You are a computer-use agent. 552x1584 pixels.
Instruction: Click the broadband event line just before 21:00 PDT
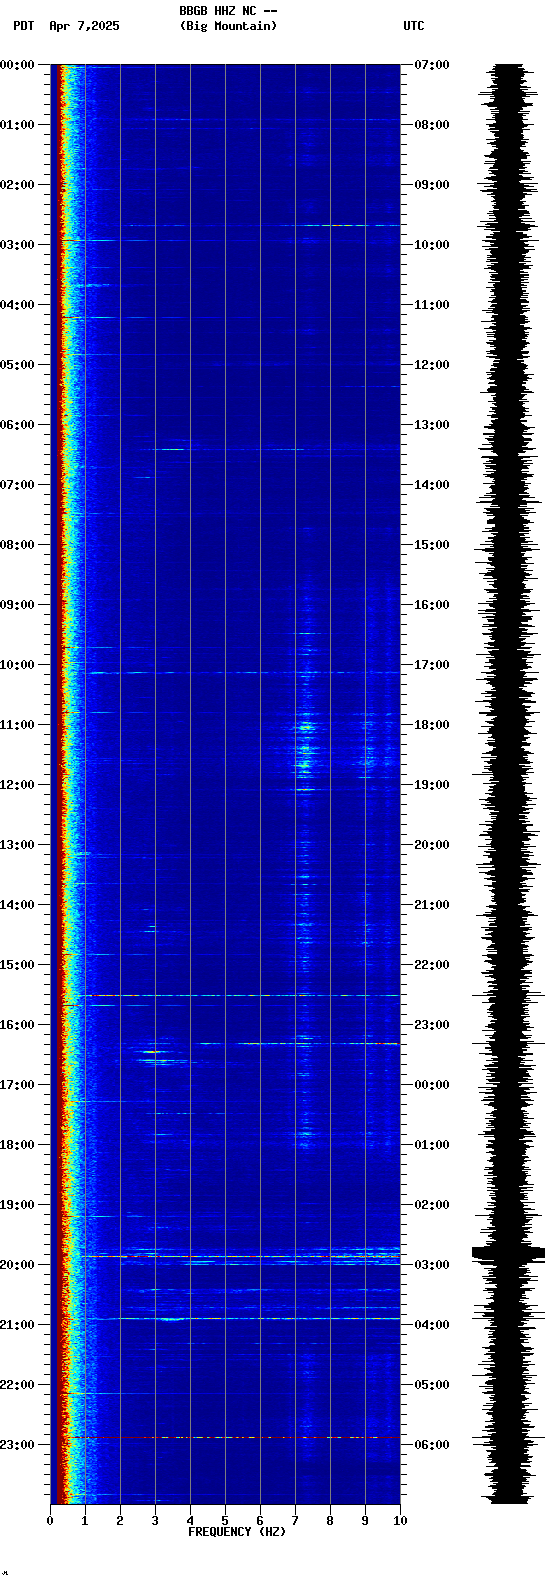pos(240,1318)
